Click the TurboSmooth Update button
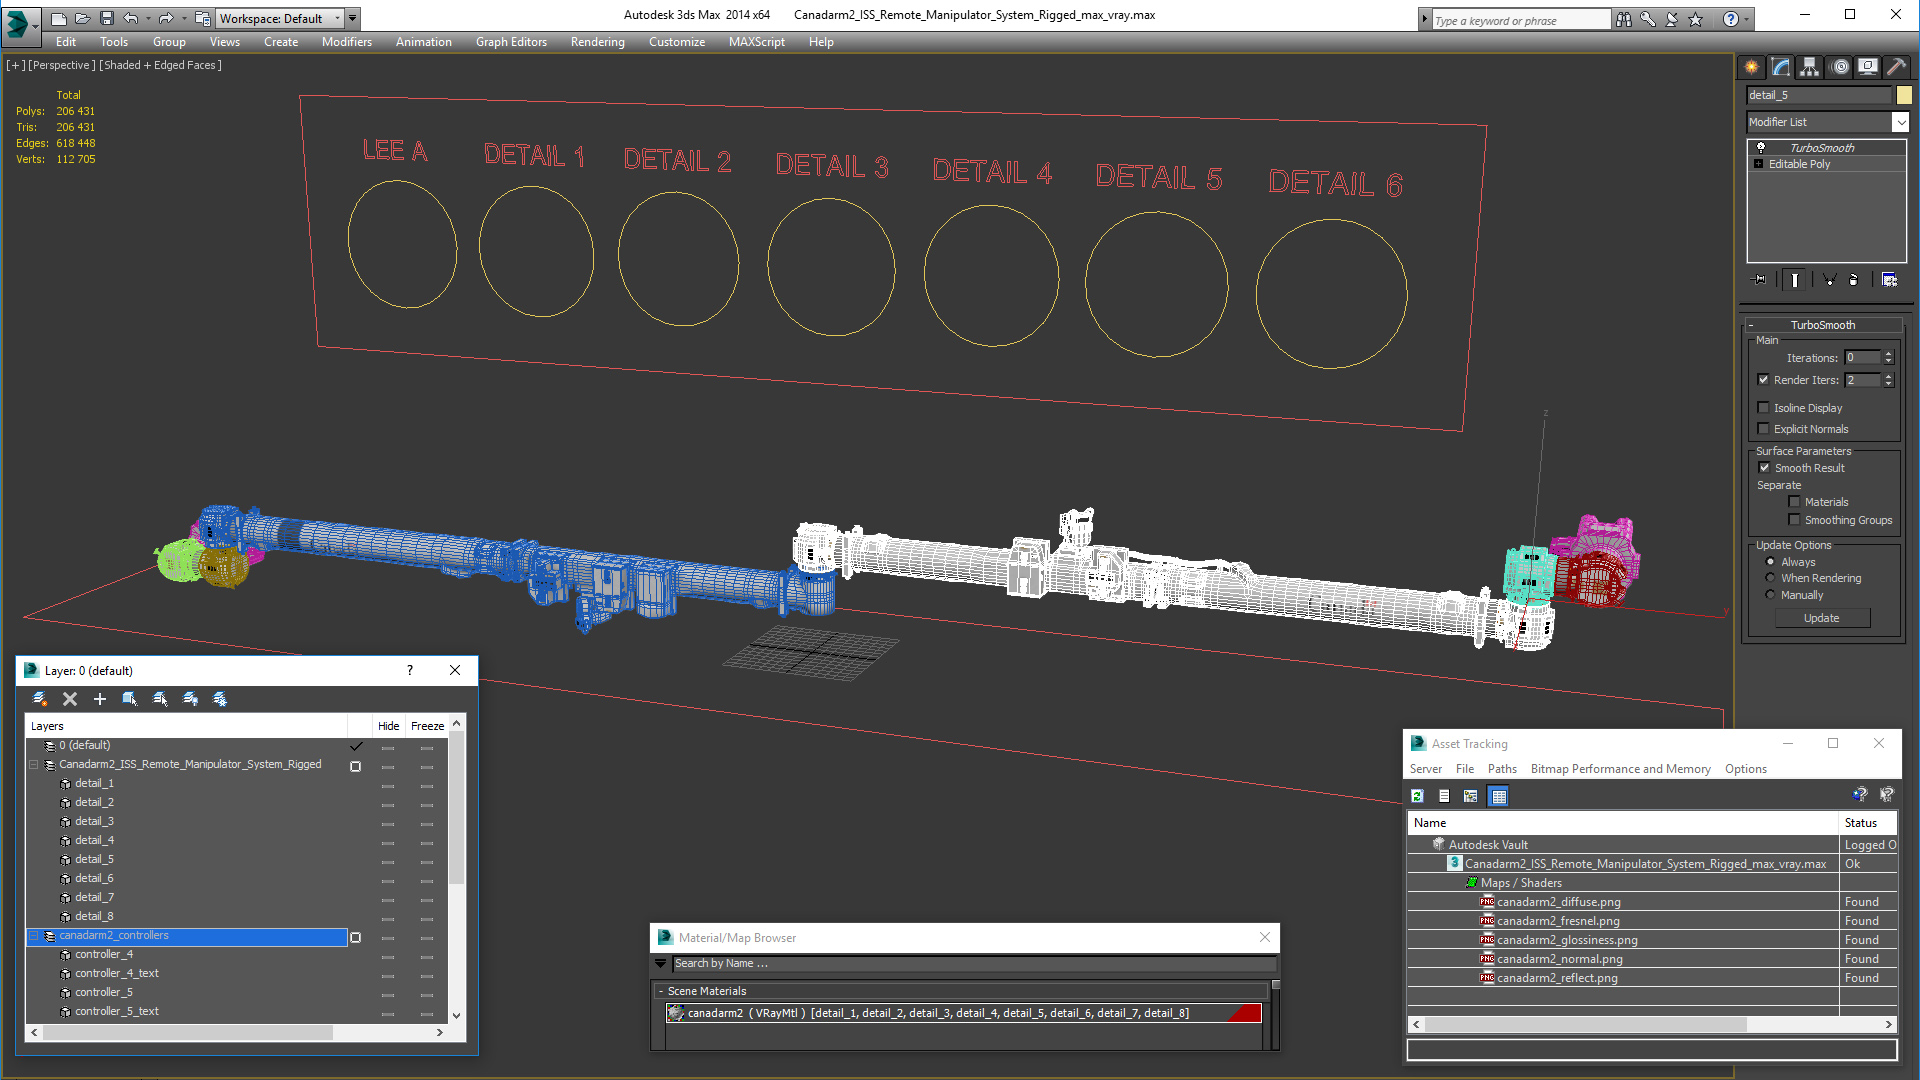Screen dimensions: 1920x1080 (1822, 618)
